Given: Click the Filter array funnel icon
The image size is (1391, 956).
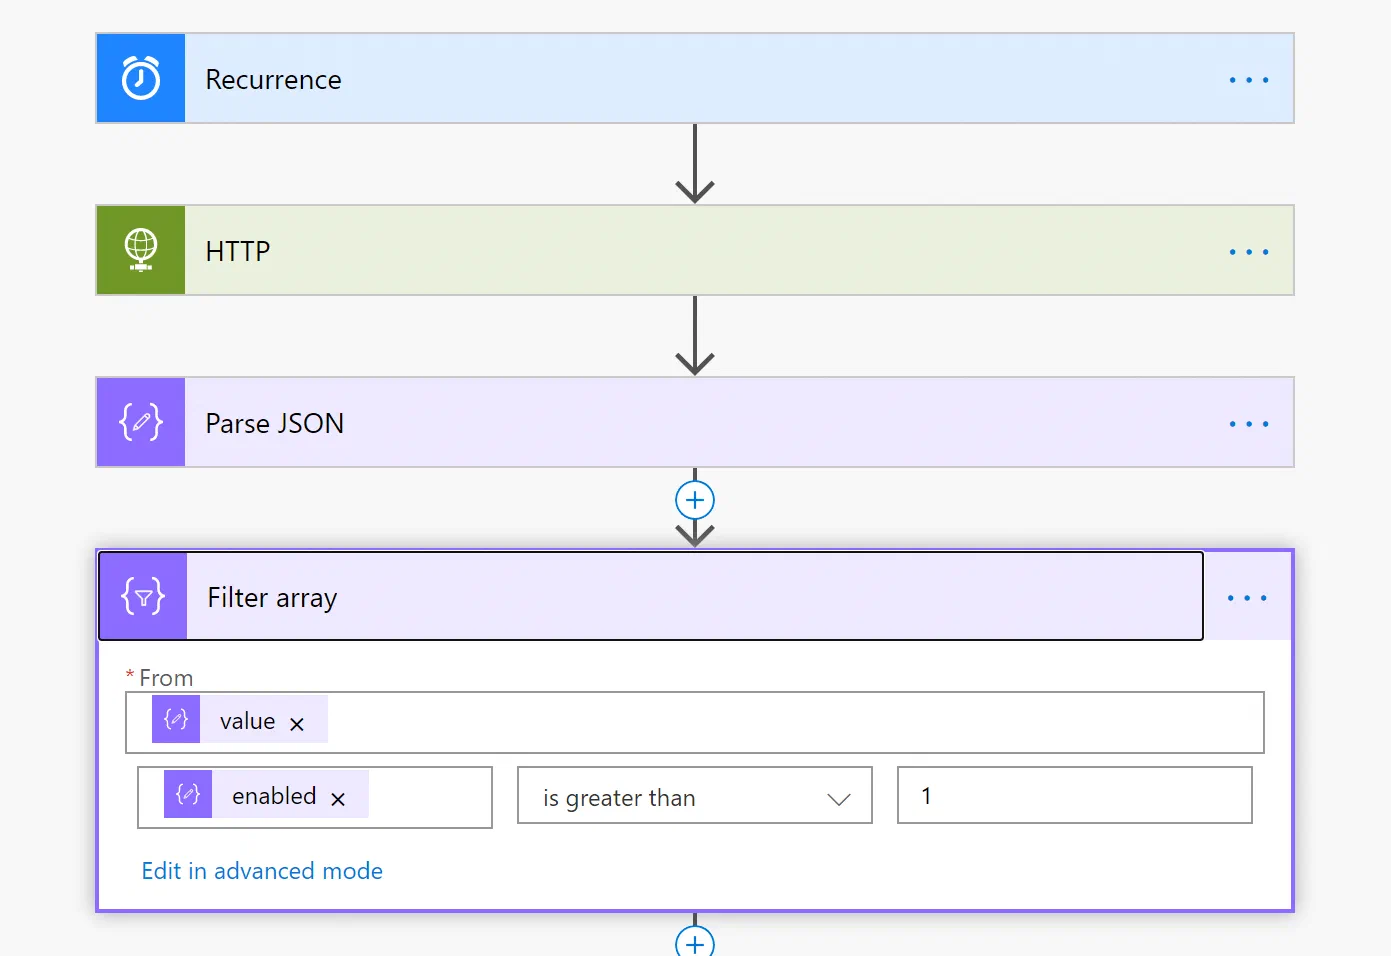Looking at the screenshot, I should 143,596.
